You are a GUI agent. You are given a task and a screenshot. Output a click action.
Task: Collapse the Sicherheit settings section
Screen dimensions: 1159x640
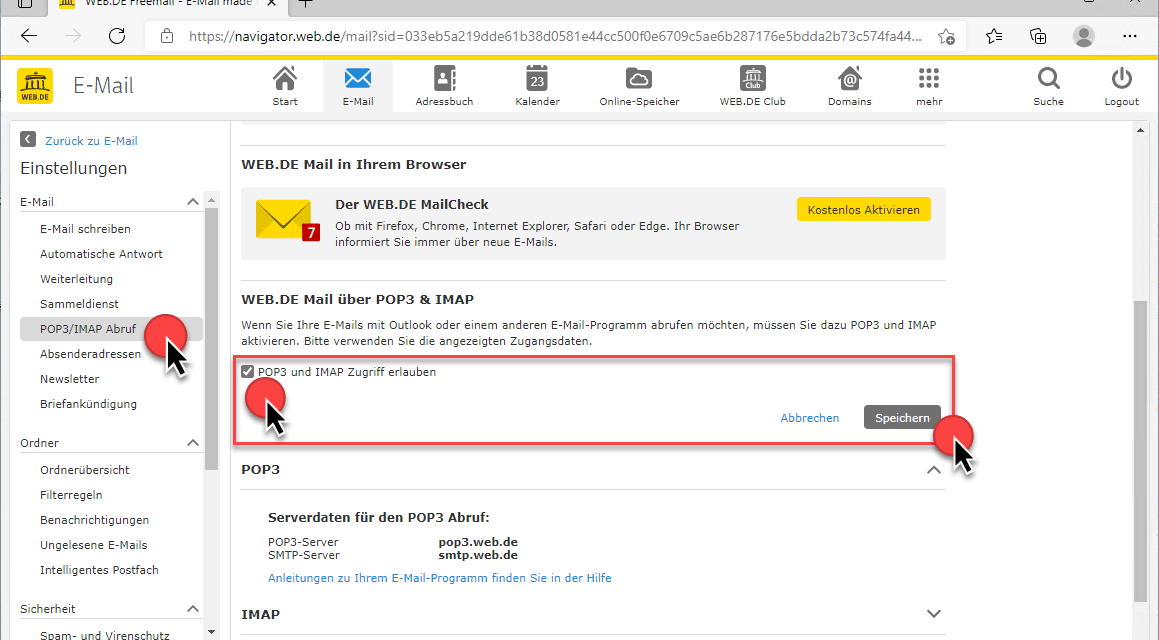[193, 609]
